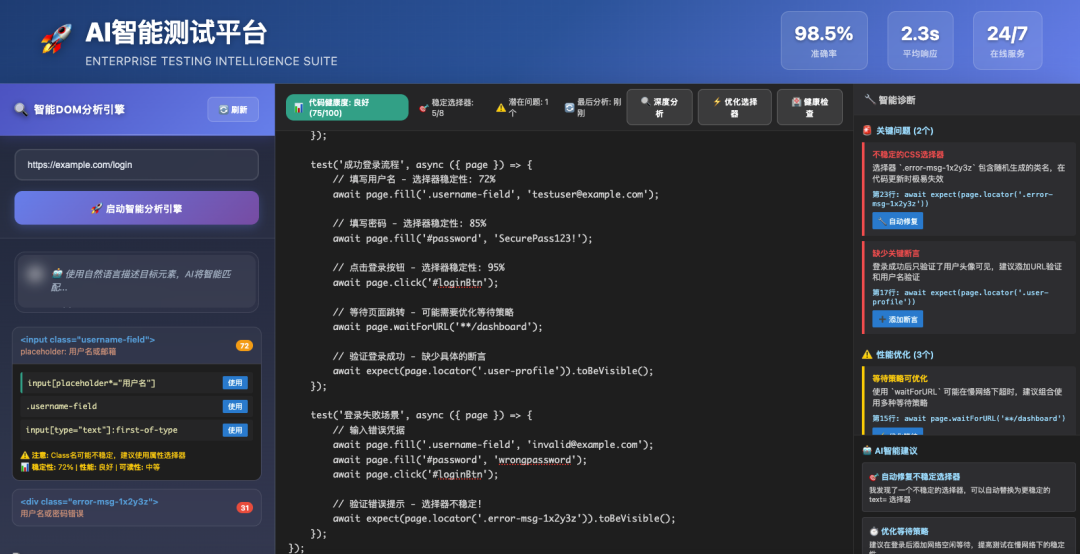Click the target icon beside 稳定选择器
Image resolution: width=1080 pixels, height=554 pixels.
424,107
